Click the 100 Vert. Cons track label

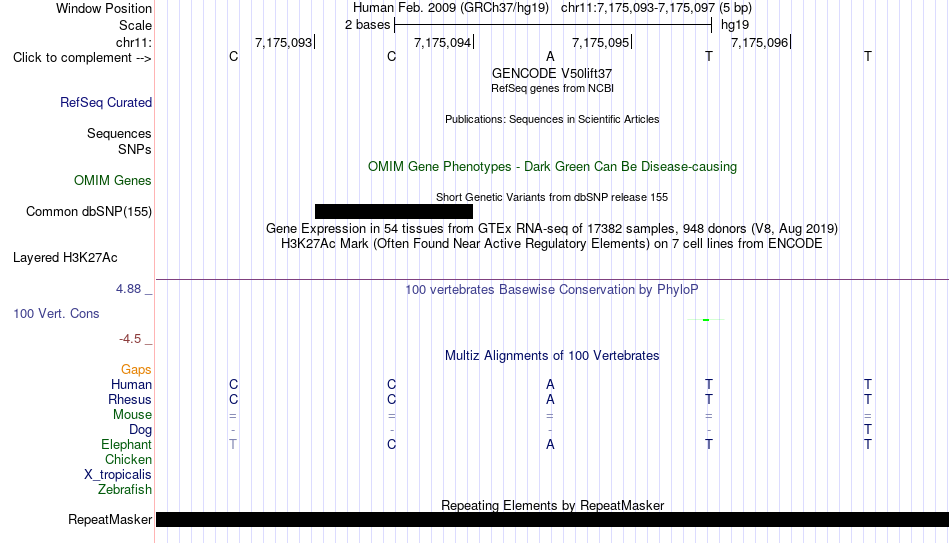point(56,313)
